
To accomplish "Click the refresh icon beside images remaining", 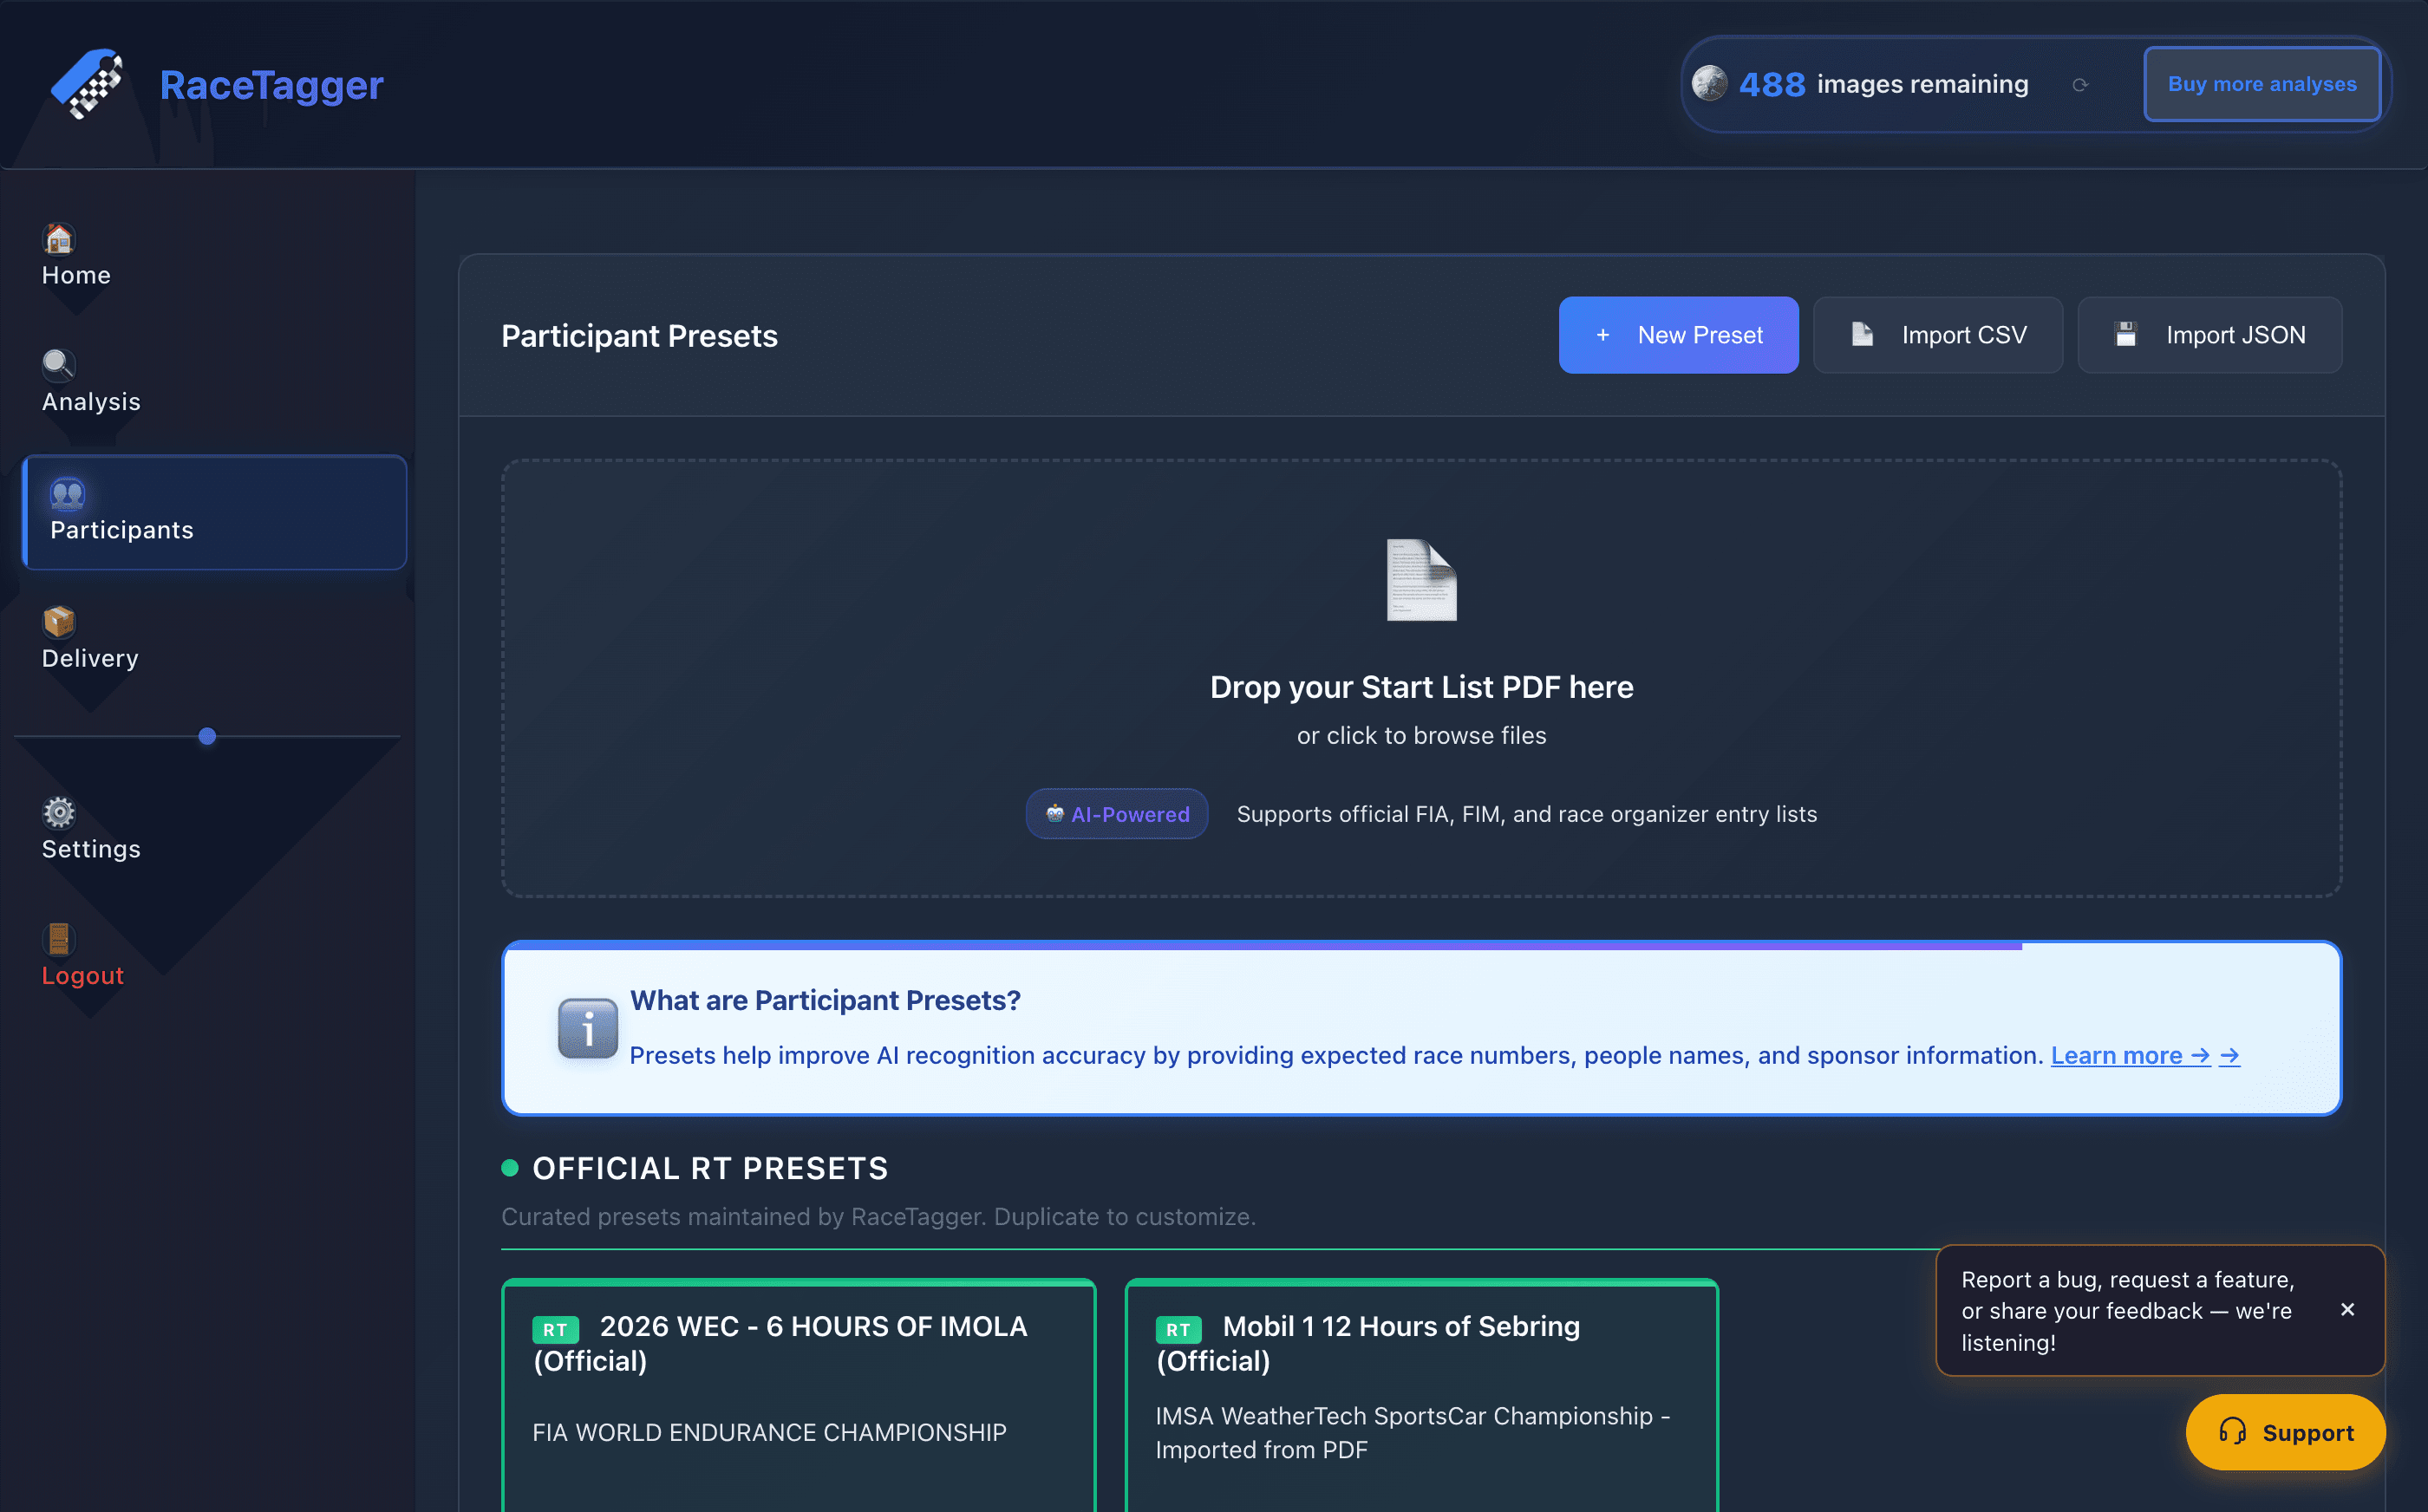I will (x=2080, y=85).
